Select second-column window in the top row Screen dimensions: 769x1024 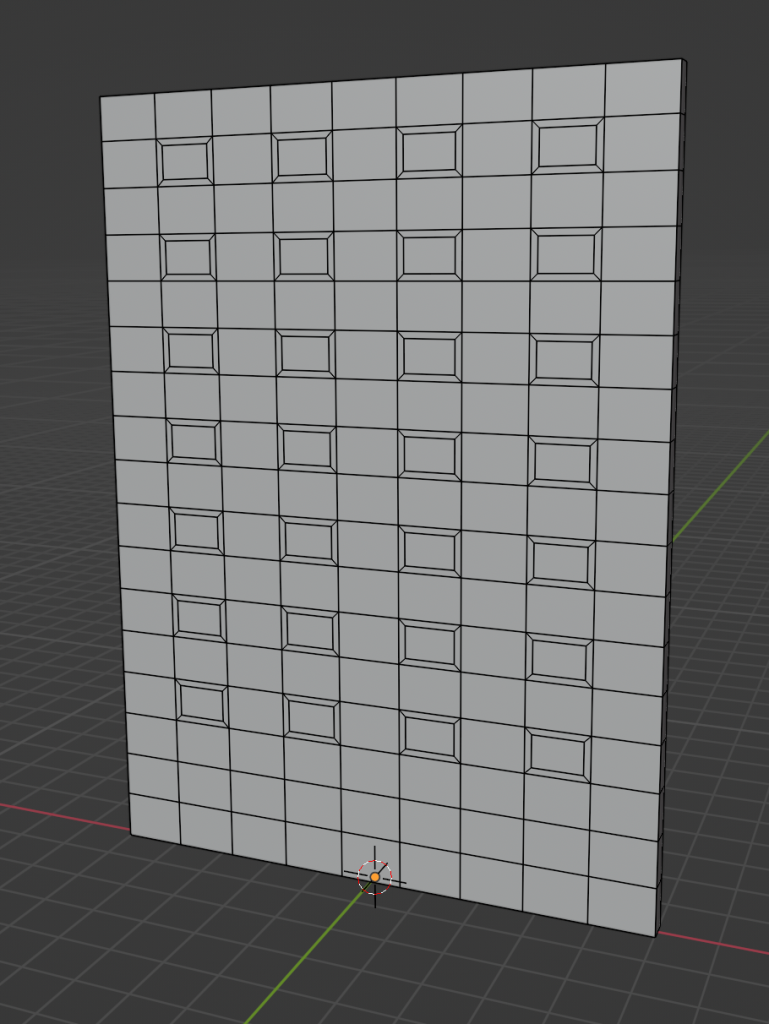[x=303, y=157]
